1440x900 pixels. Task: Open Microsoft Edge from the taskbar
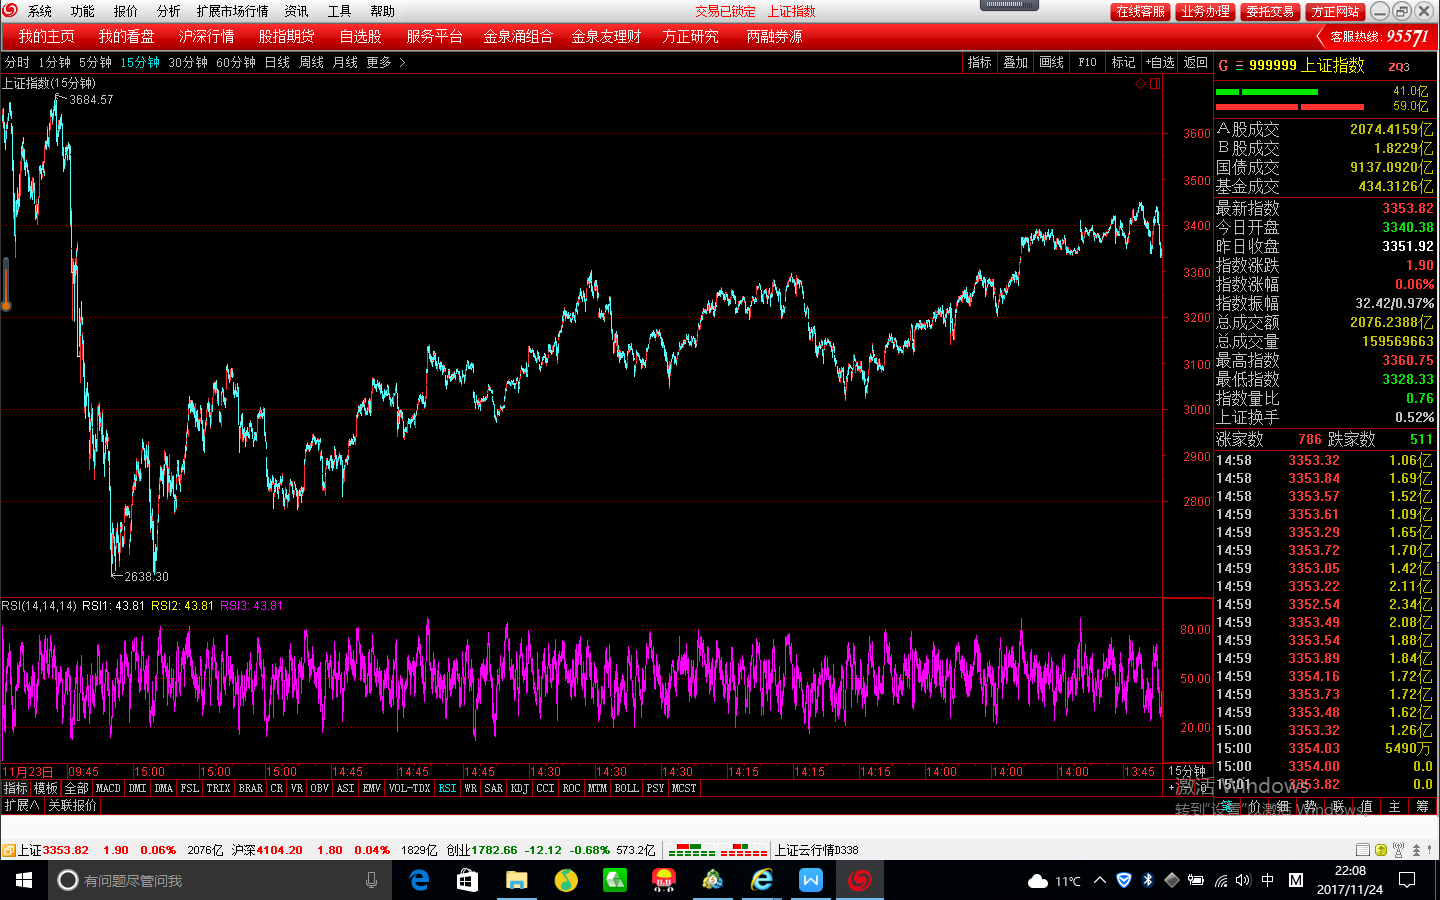(419, 880)
